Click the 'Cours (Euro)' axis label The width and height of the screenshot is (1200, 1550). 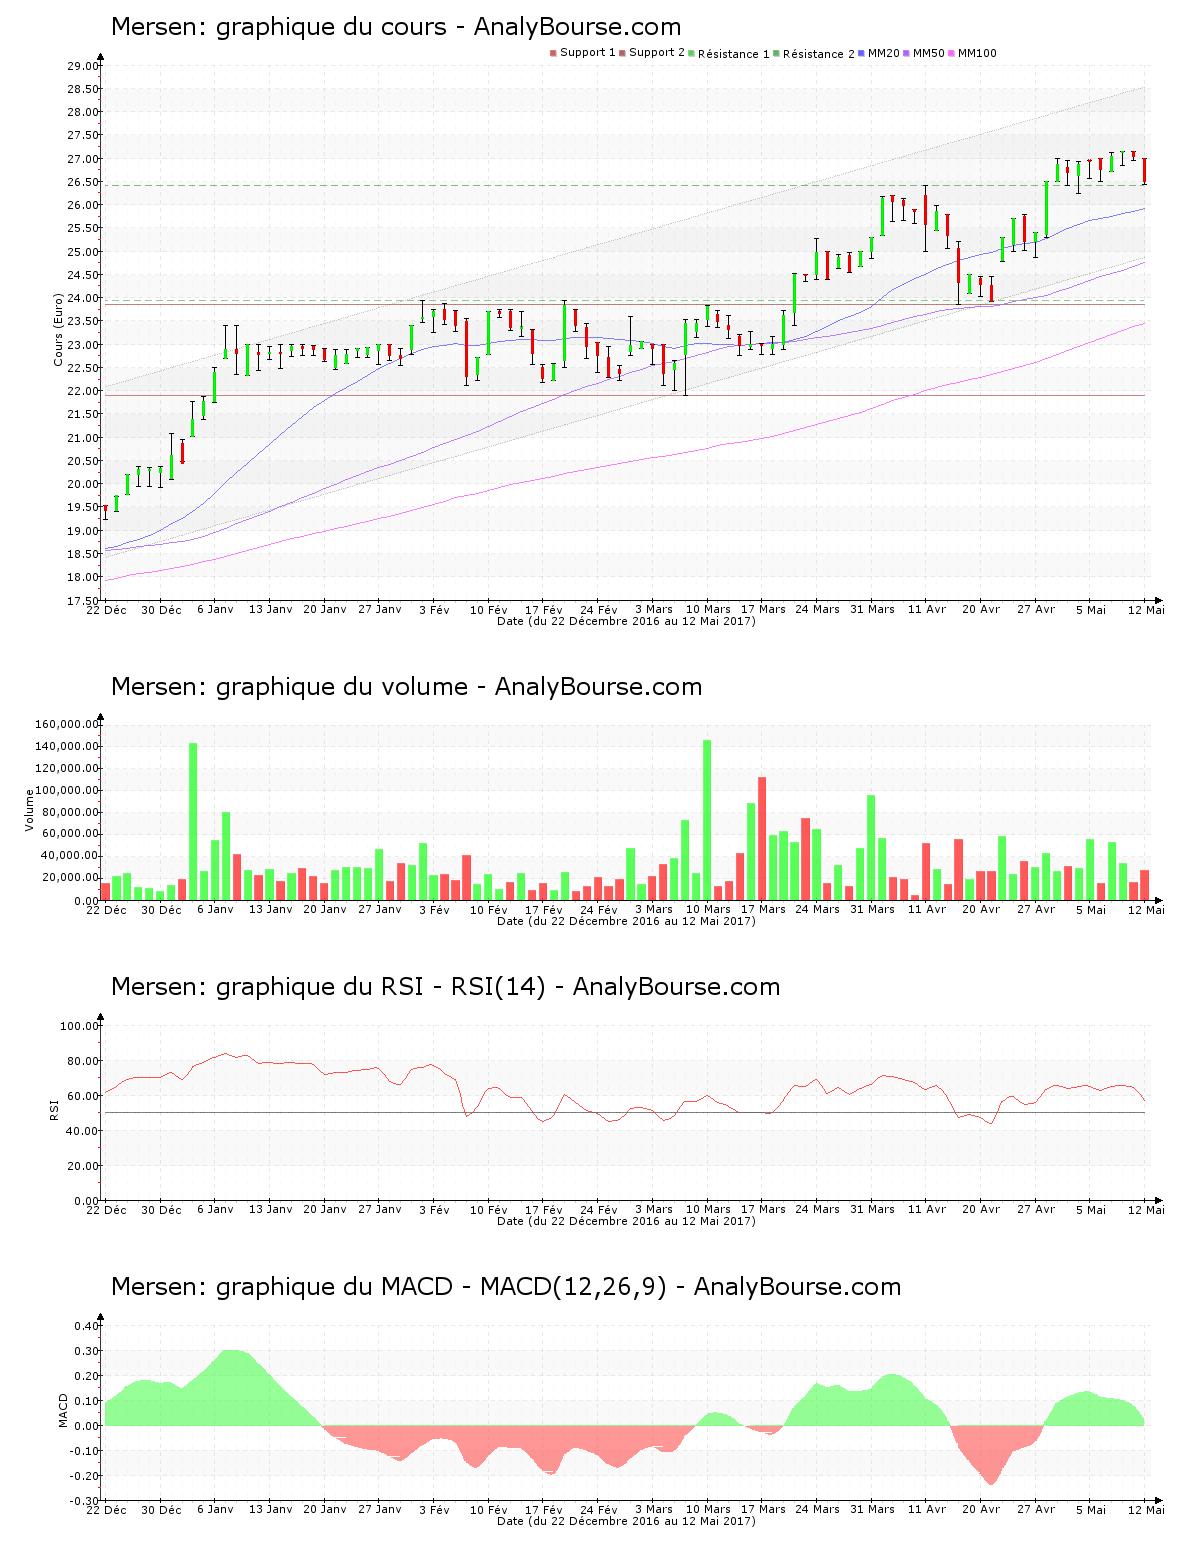point(59,329)
